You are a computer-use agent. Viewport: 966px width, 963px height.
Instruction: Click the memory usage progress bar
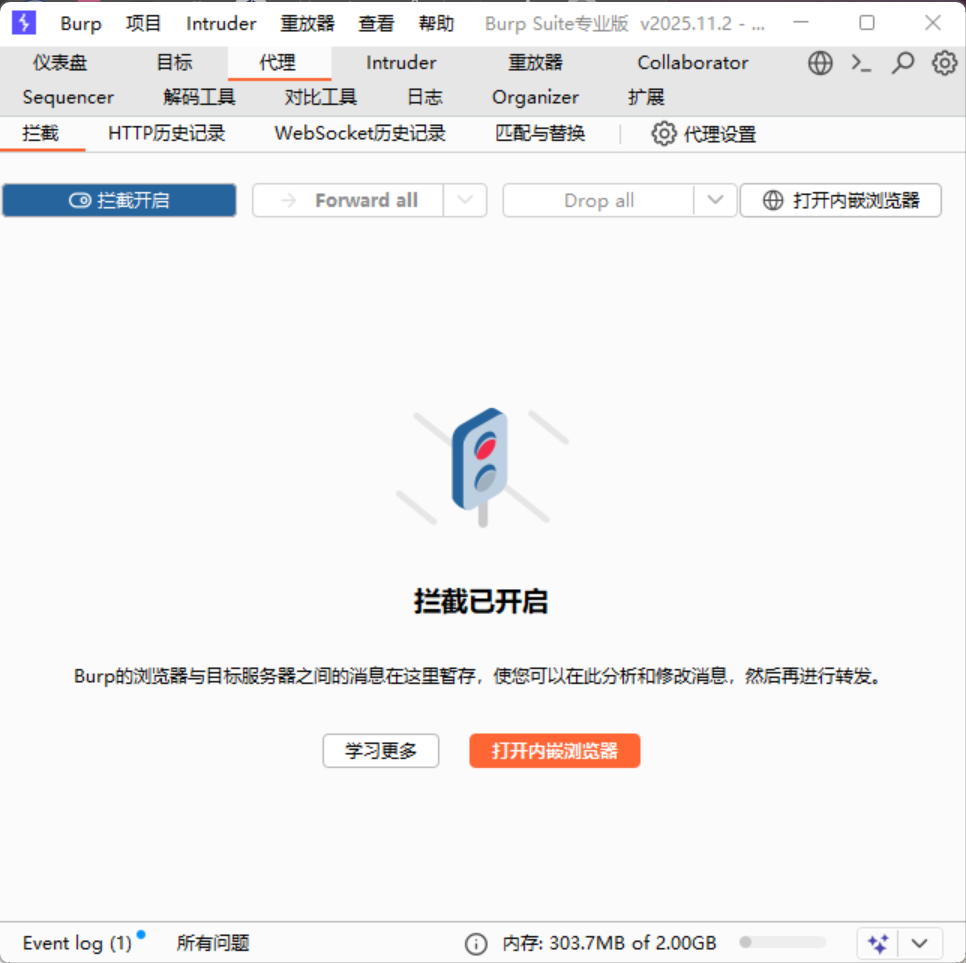(x=782, y=942)
